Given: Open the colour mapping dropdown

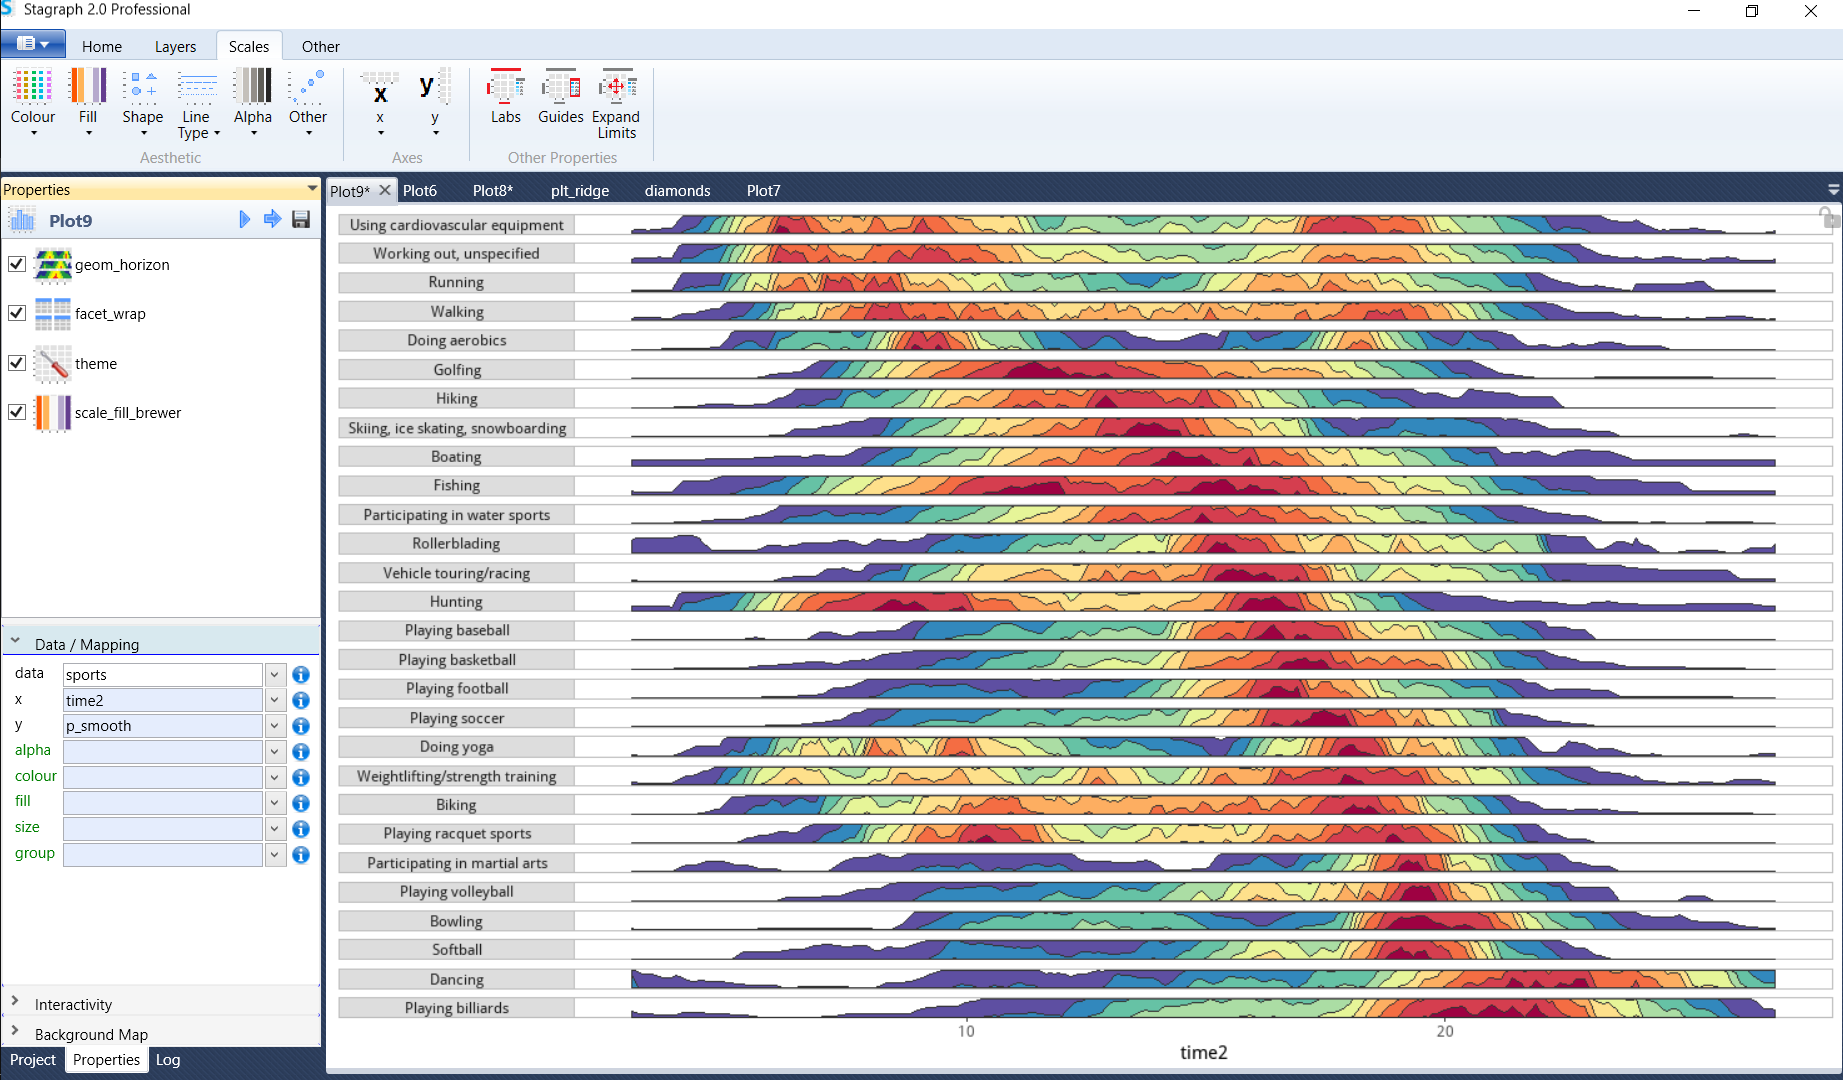Looking at the screenshot, I should point(275,778).
